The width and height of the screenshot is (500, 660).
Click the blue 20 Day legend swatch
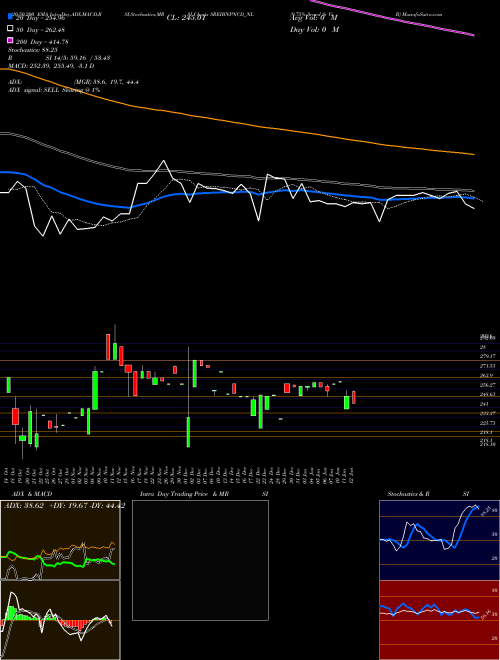(10, 18)
